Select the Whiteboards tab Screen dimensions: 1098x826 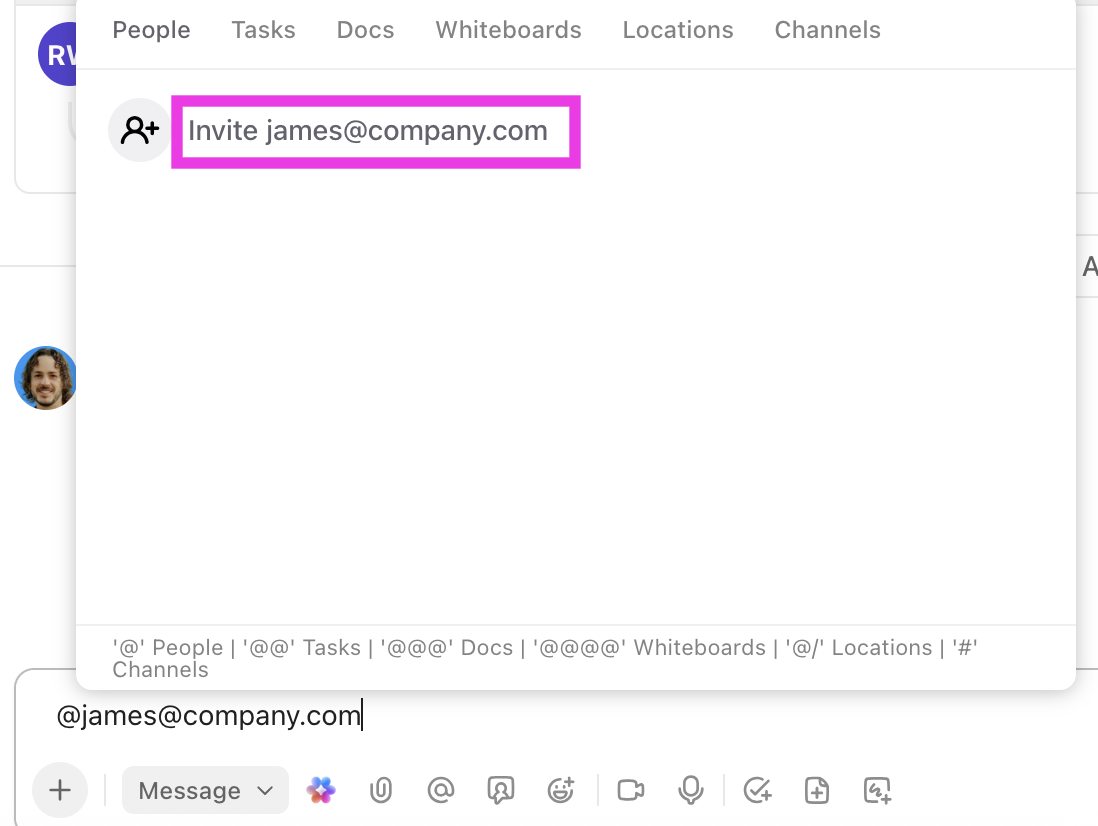pyautogui.click(x=508, y=30)
